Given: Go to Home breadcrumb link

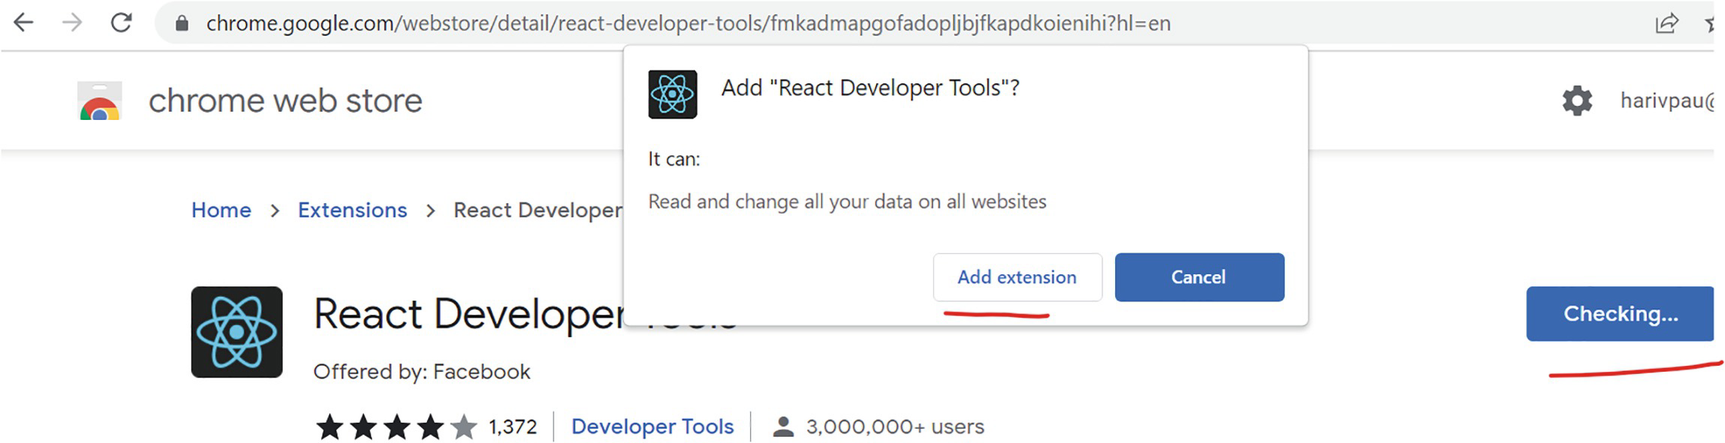Looking at the screenshot, I should [x=221, y=210].
